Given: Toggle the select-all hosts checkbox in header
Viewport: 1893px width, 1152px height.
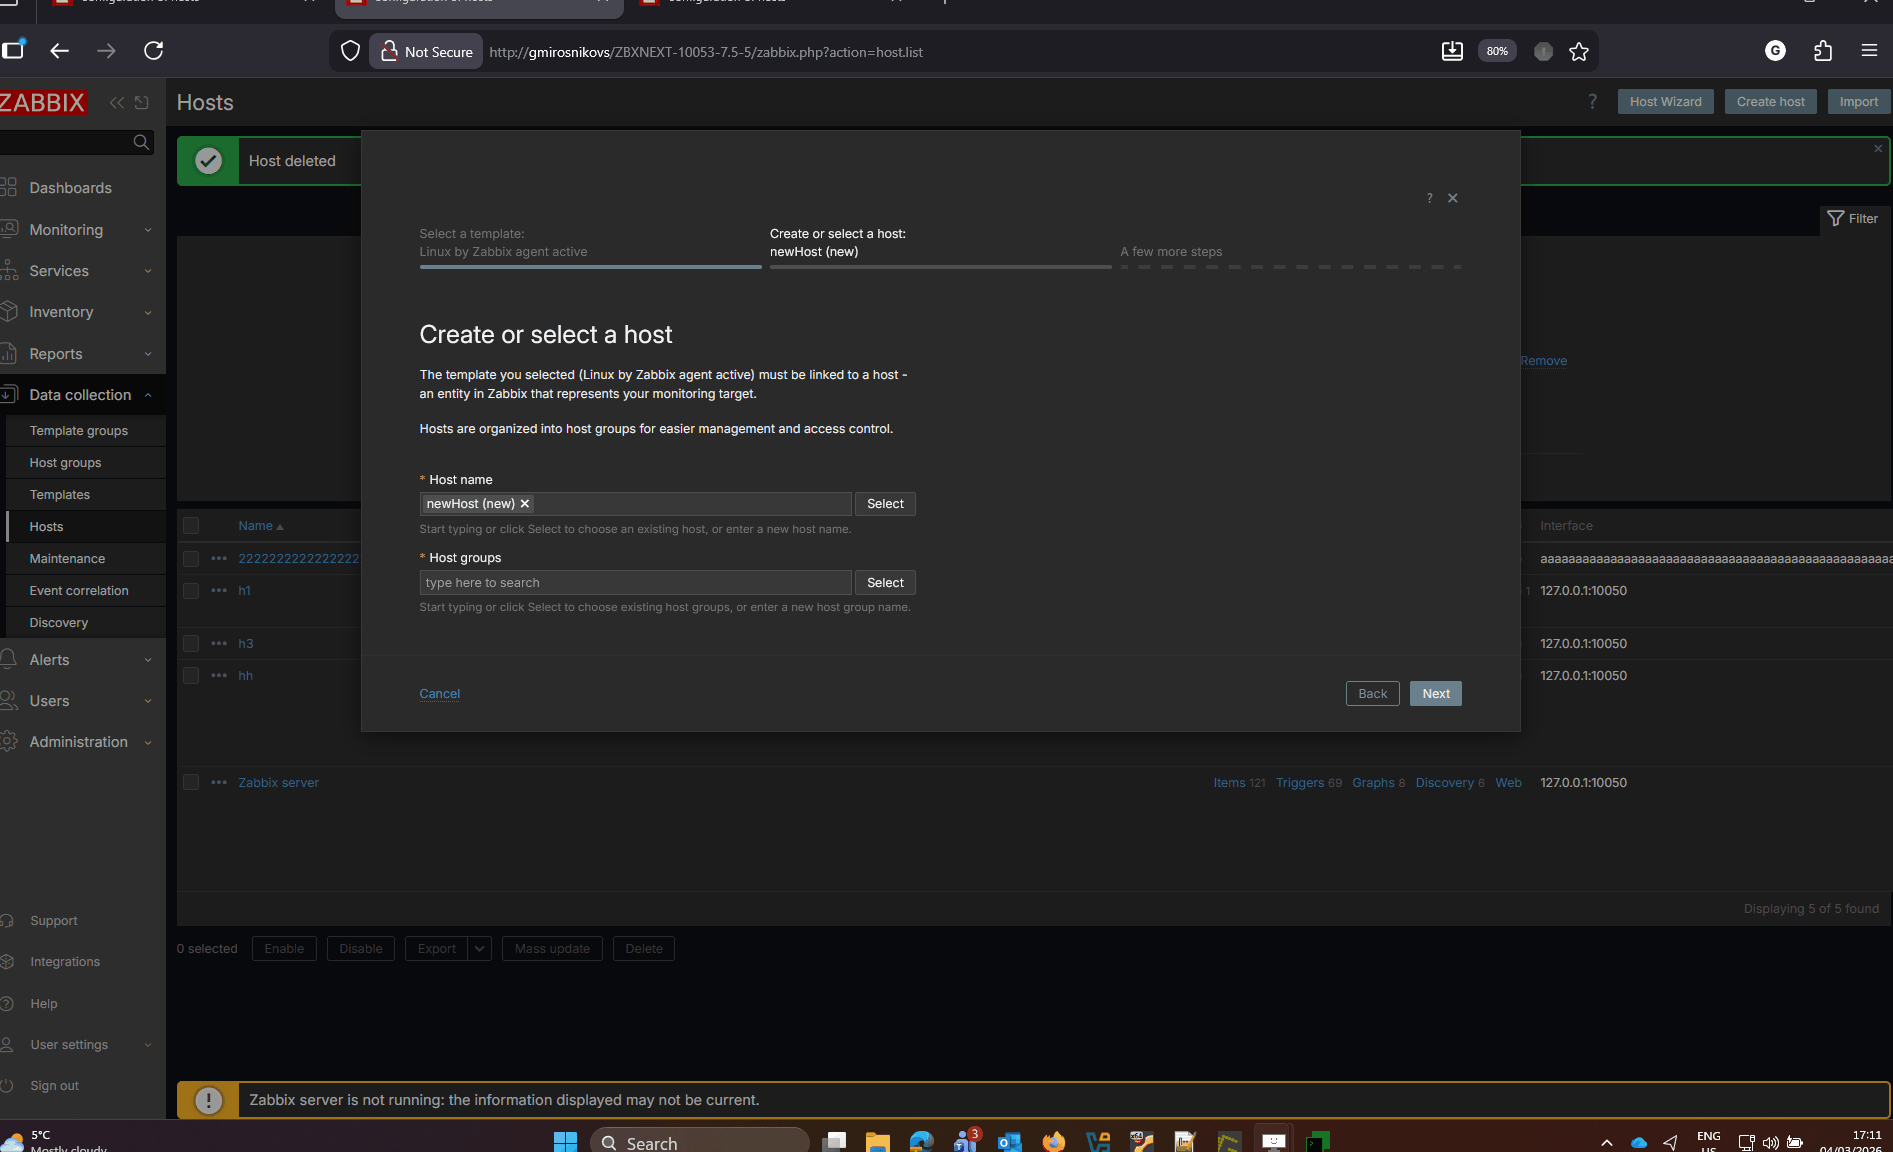Looking at the screenshot, I should pos(191,526).
